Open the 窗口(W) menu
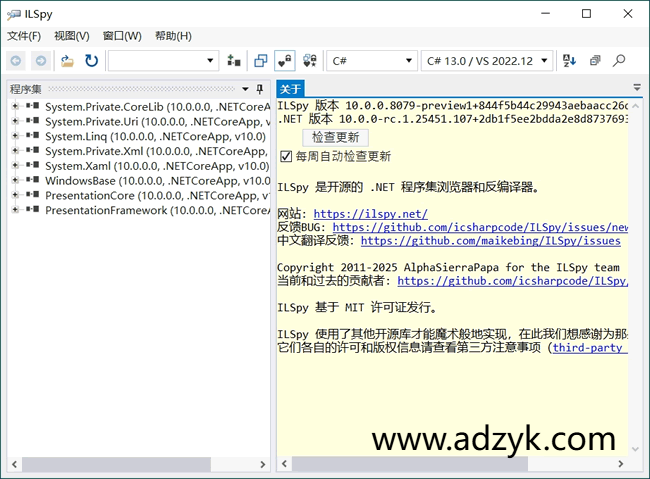The height and width of the screenshot is (479, 650). (x=122, y=36)
